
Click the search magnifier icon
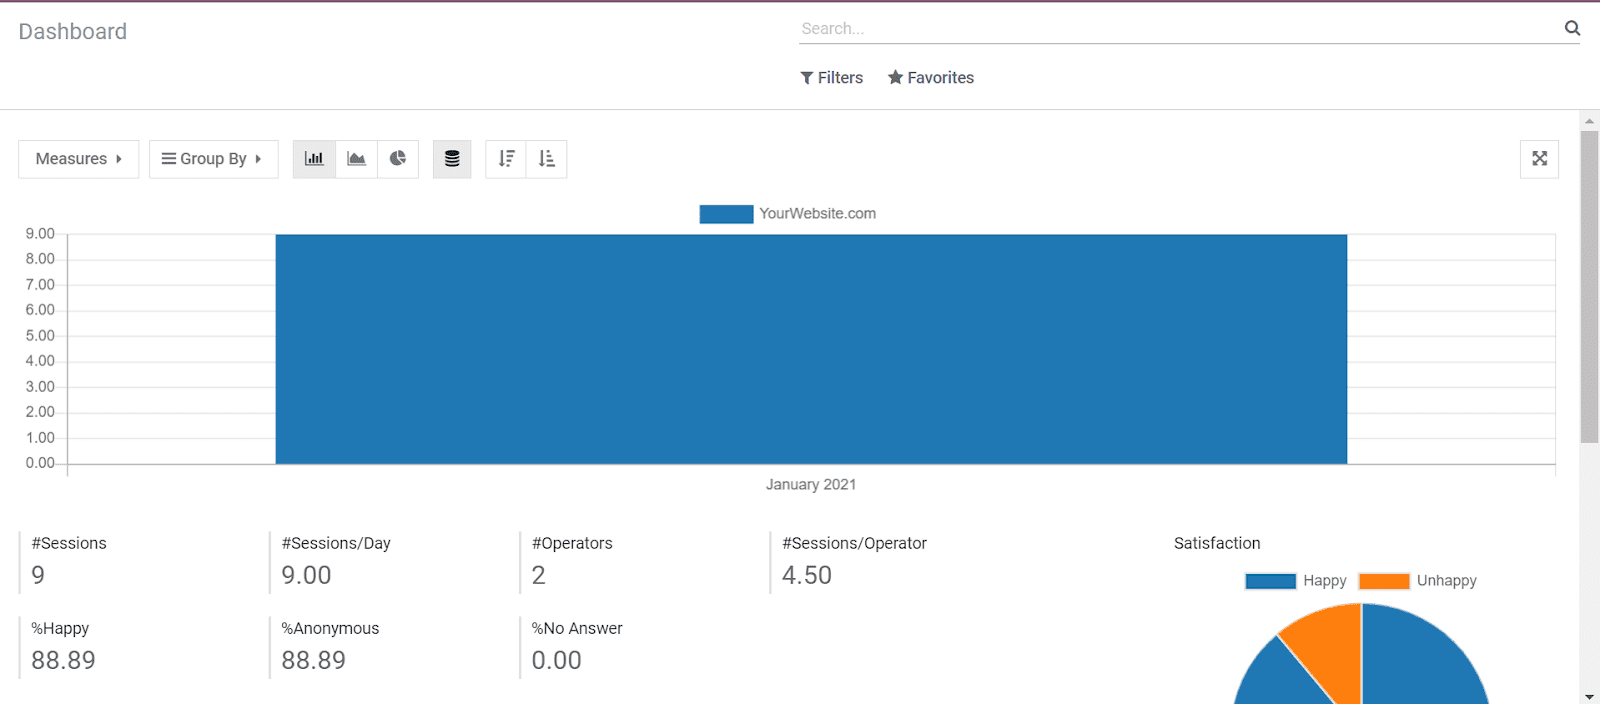[x=1572, y=28]
